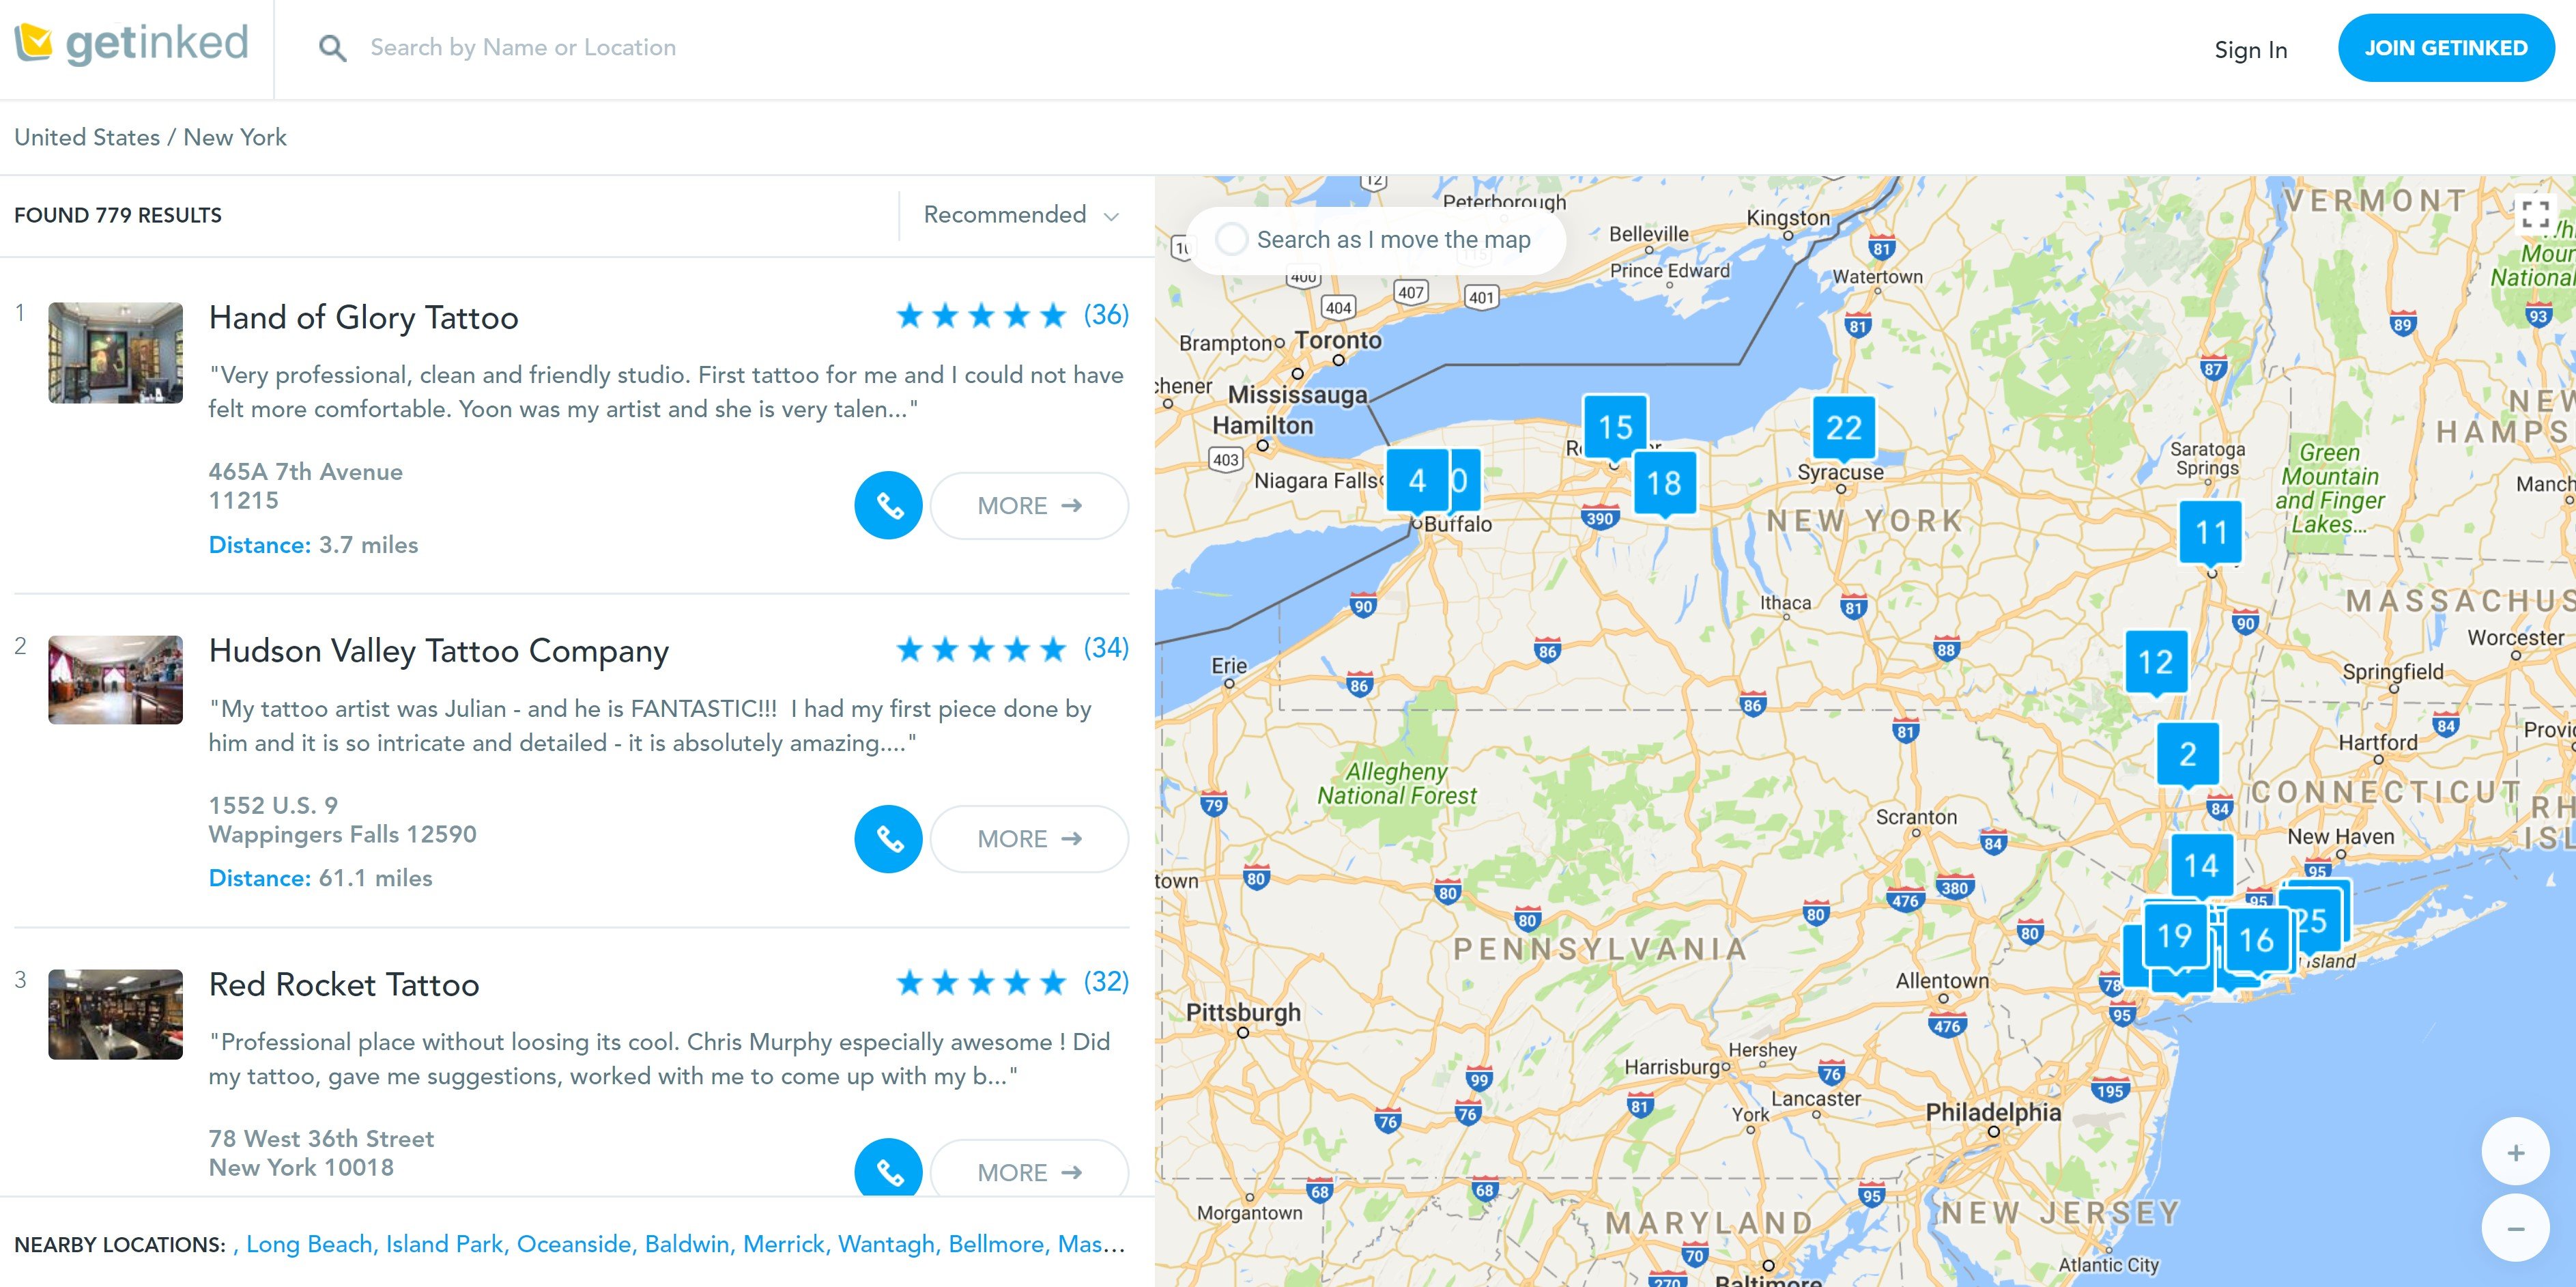Screen dimensions: 2576x1287
Task: Open map cluster marker 2
Action: [x=2188, y=754]
